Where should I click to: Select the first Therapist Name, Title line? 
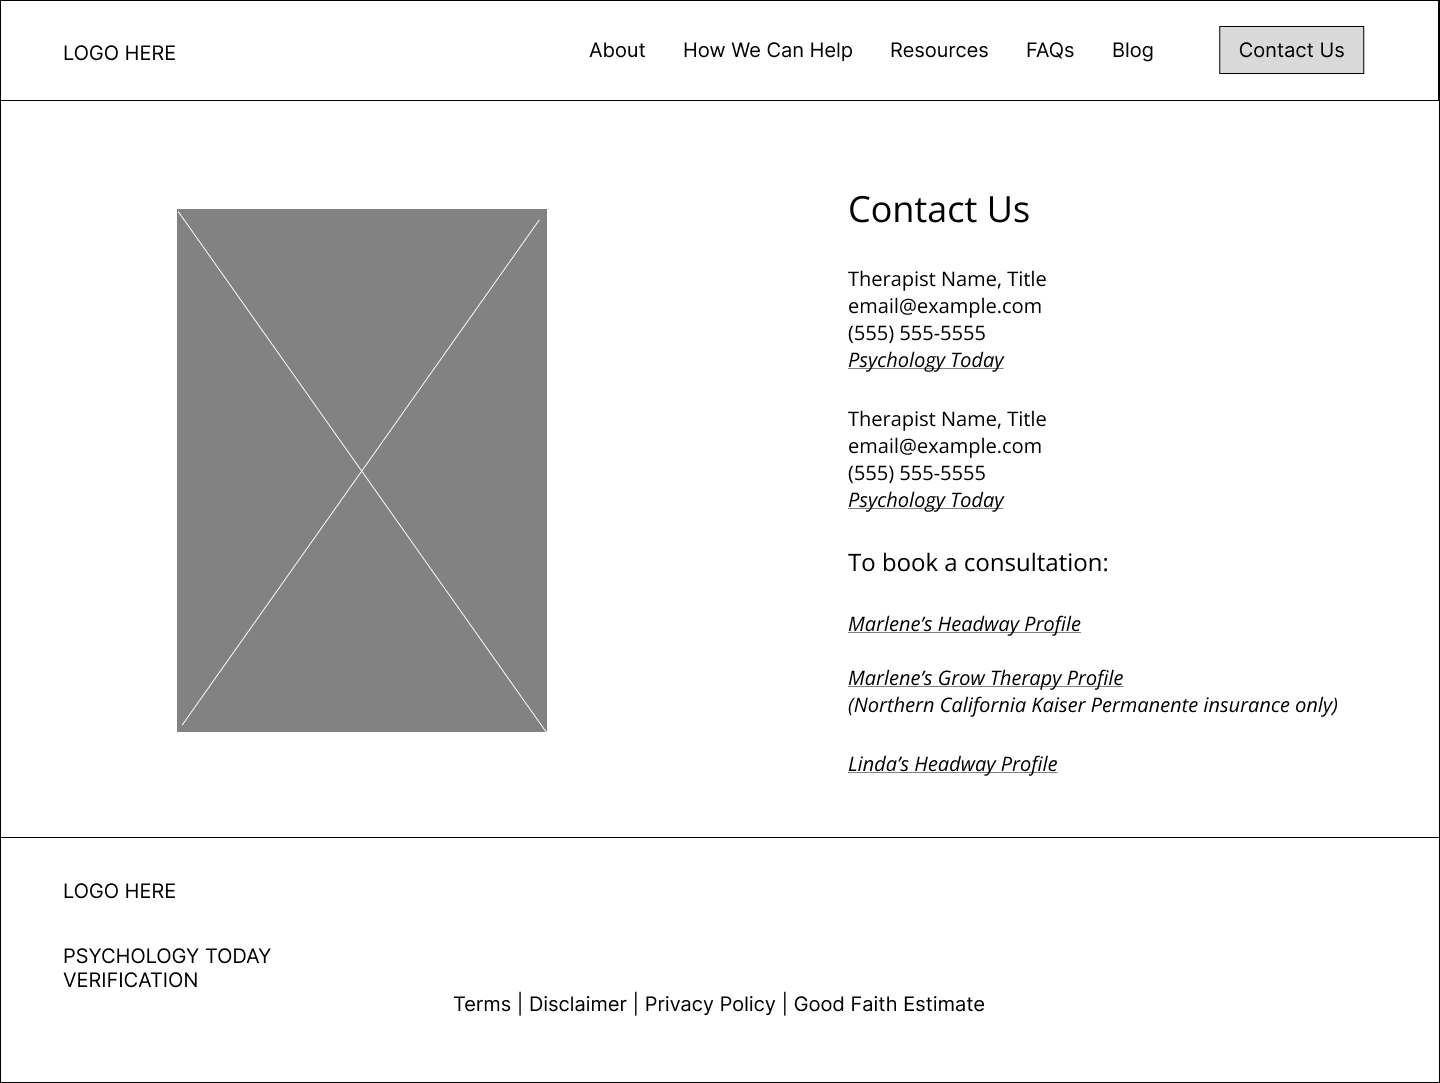pos(947,279)
